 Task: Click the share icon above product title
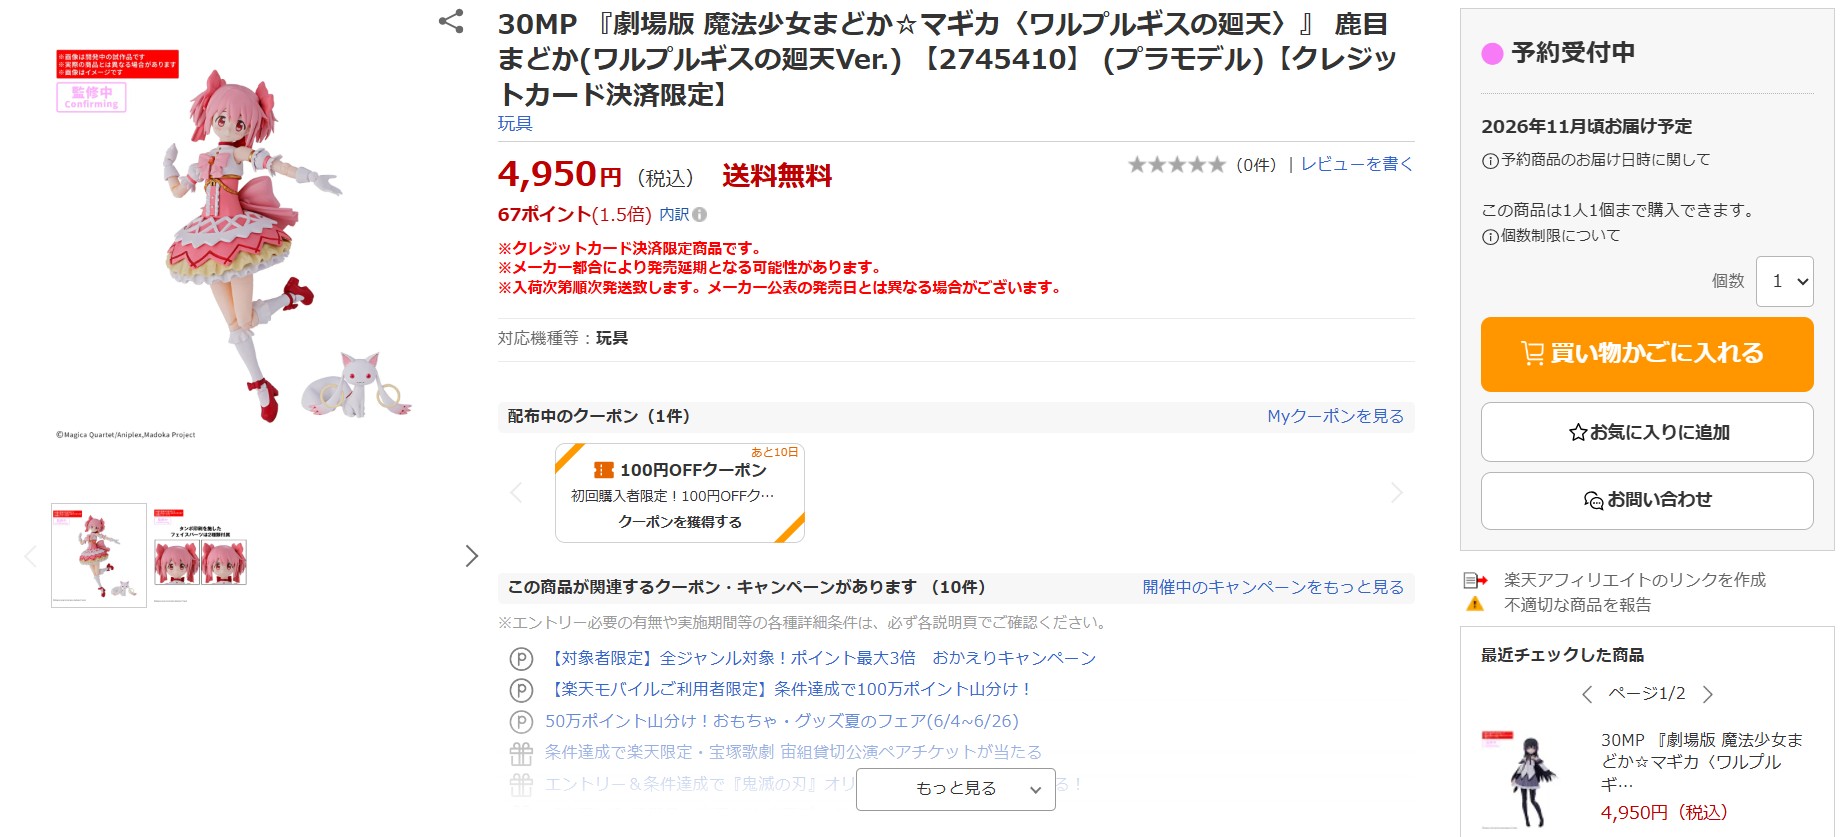click(451, 21)
